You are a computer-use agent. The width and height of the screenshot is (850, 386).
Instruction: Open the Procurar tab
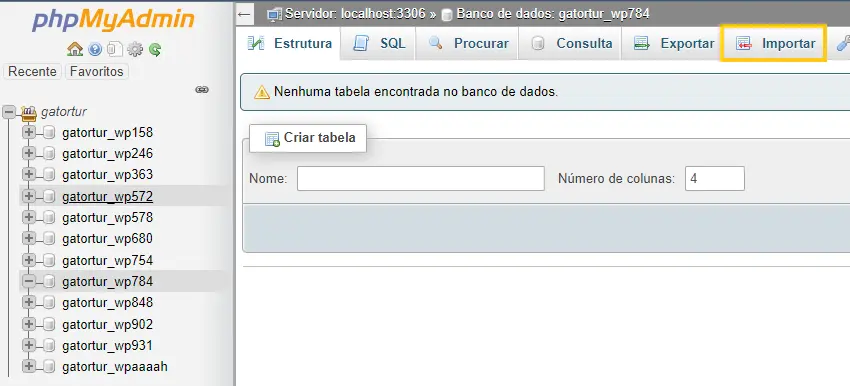pyautogui.click(x=467, y=43)
